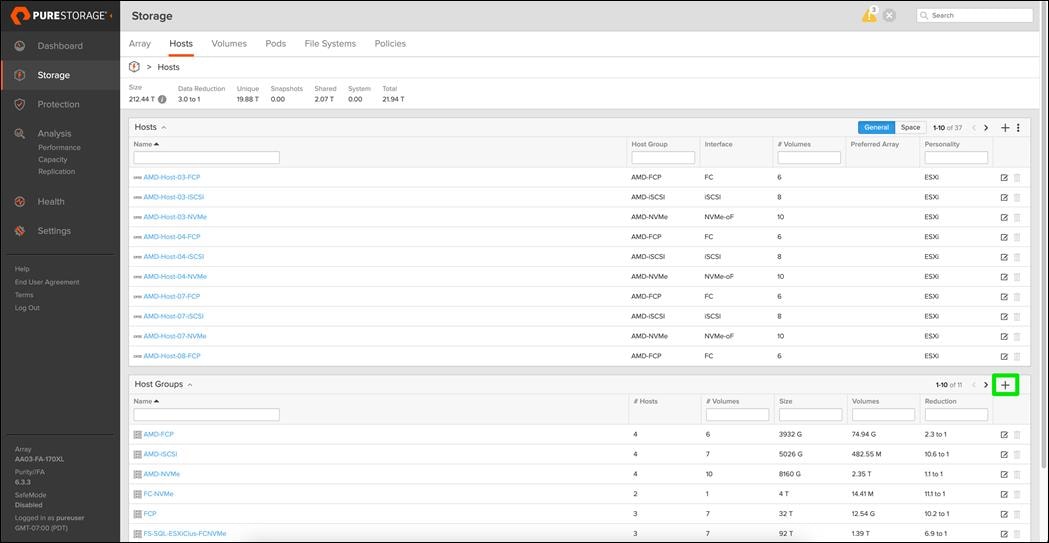
Task: Click the Search field
Action: 974,15
